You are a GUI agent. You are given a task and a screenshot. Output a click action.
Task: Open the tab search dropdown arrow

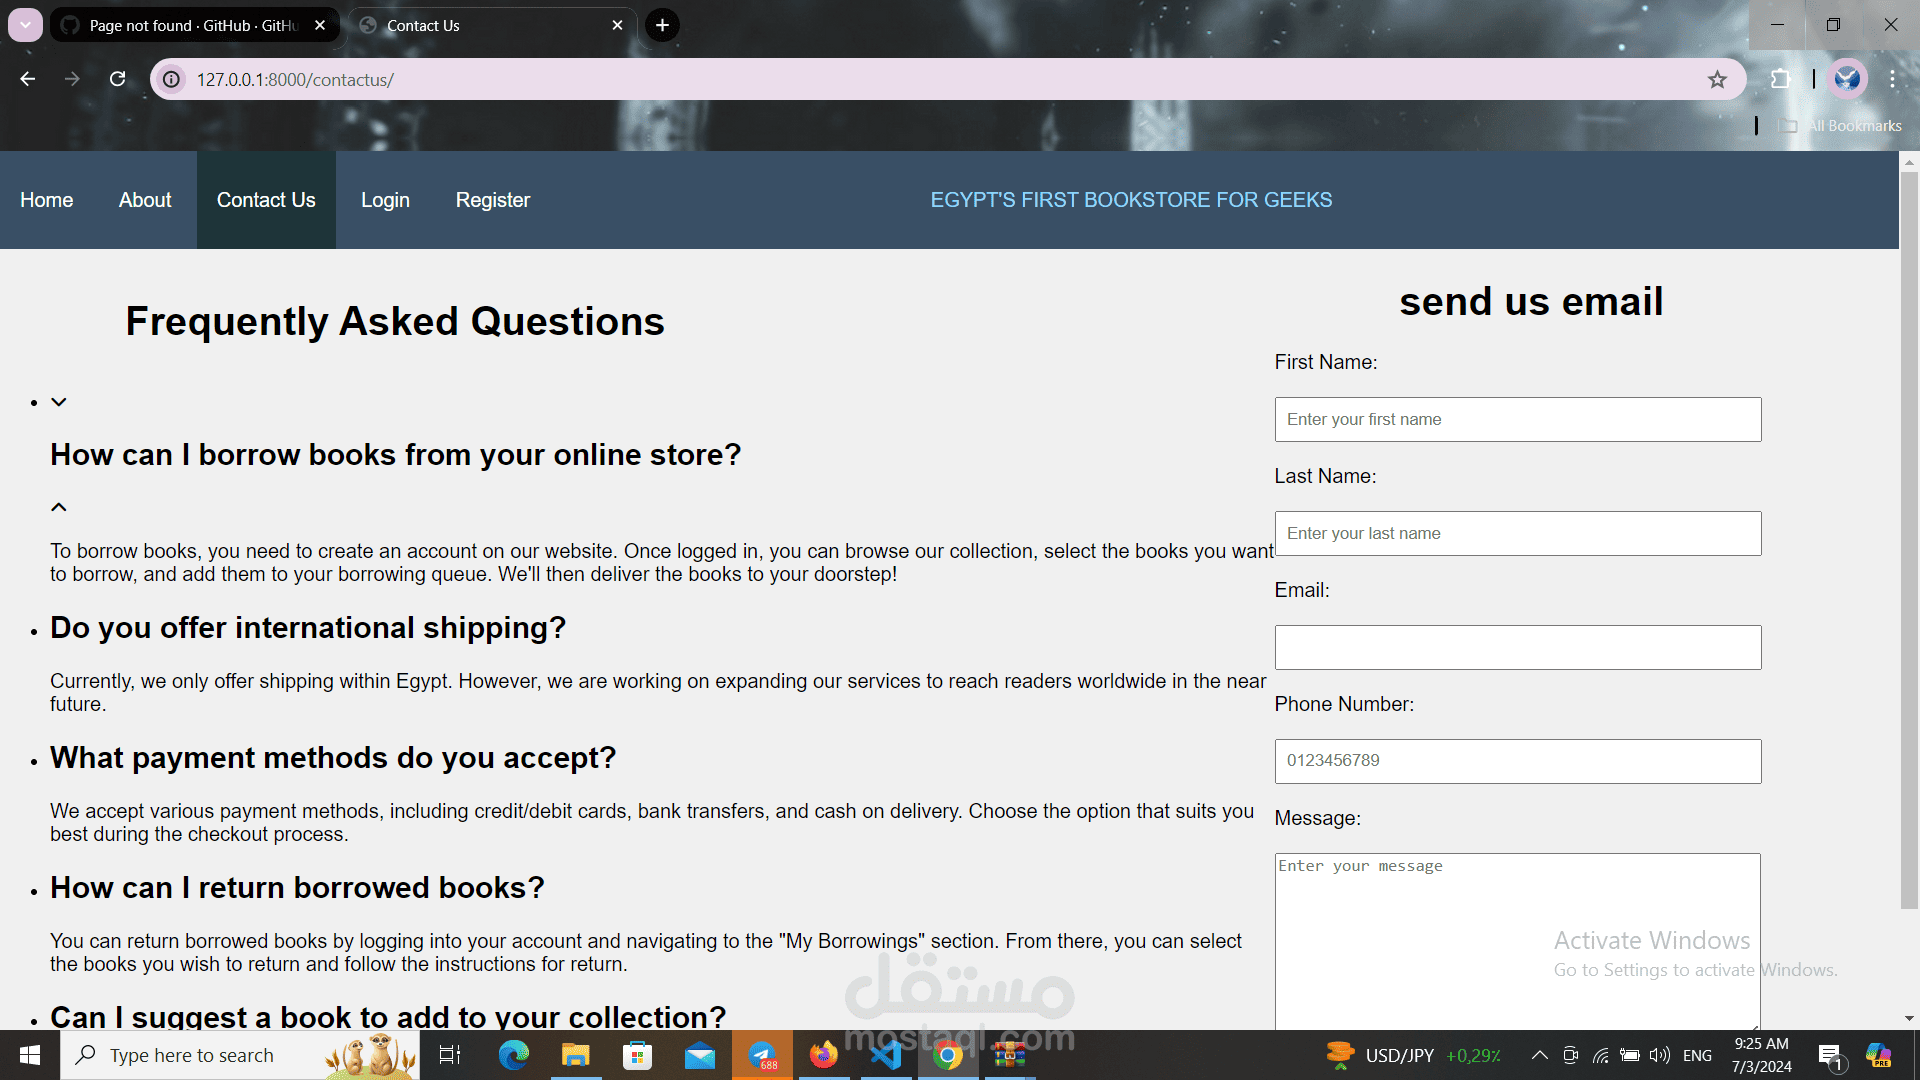pyautogui.click(x=25, y=25)
